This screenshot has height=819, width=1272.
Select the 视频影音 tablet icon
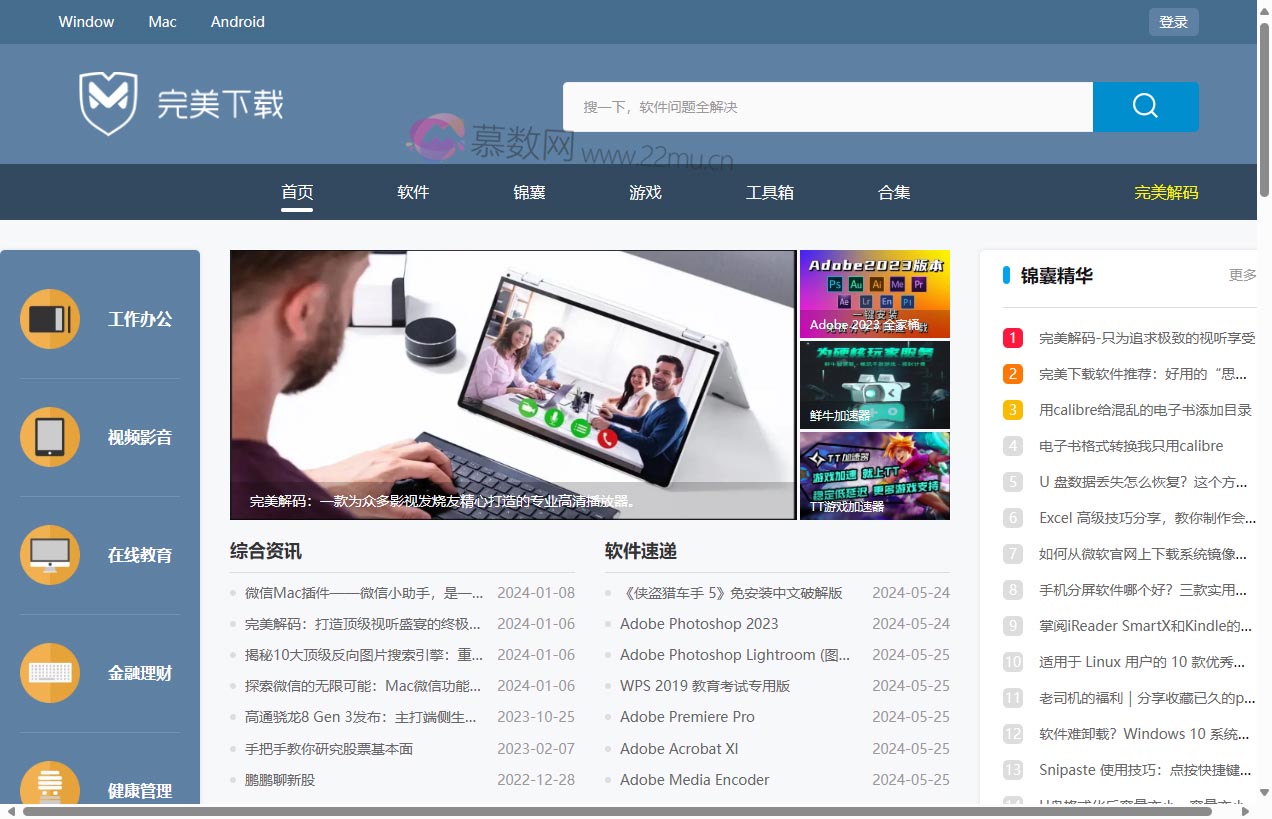click(50, 437)
